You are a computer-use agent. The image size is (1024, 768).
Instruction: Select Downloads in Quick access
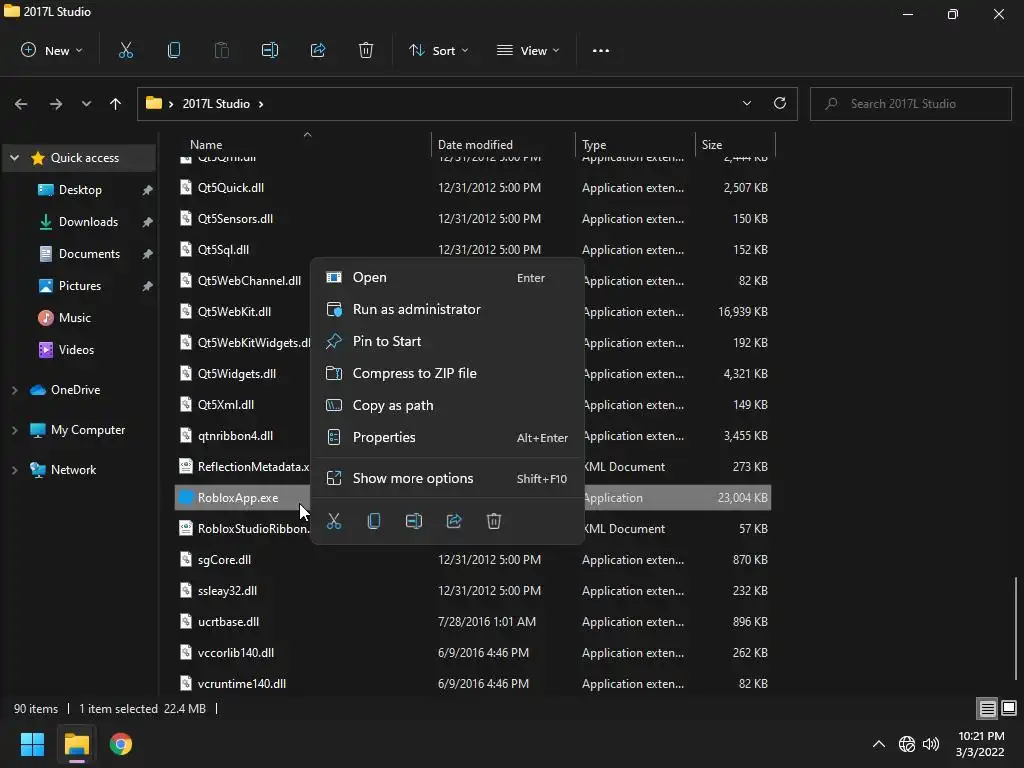tap(80, 222)
